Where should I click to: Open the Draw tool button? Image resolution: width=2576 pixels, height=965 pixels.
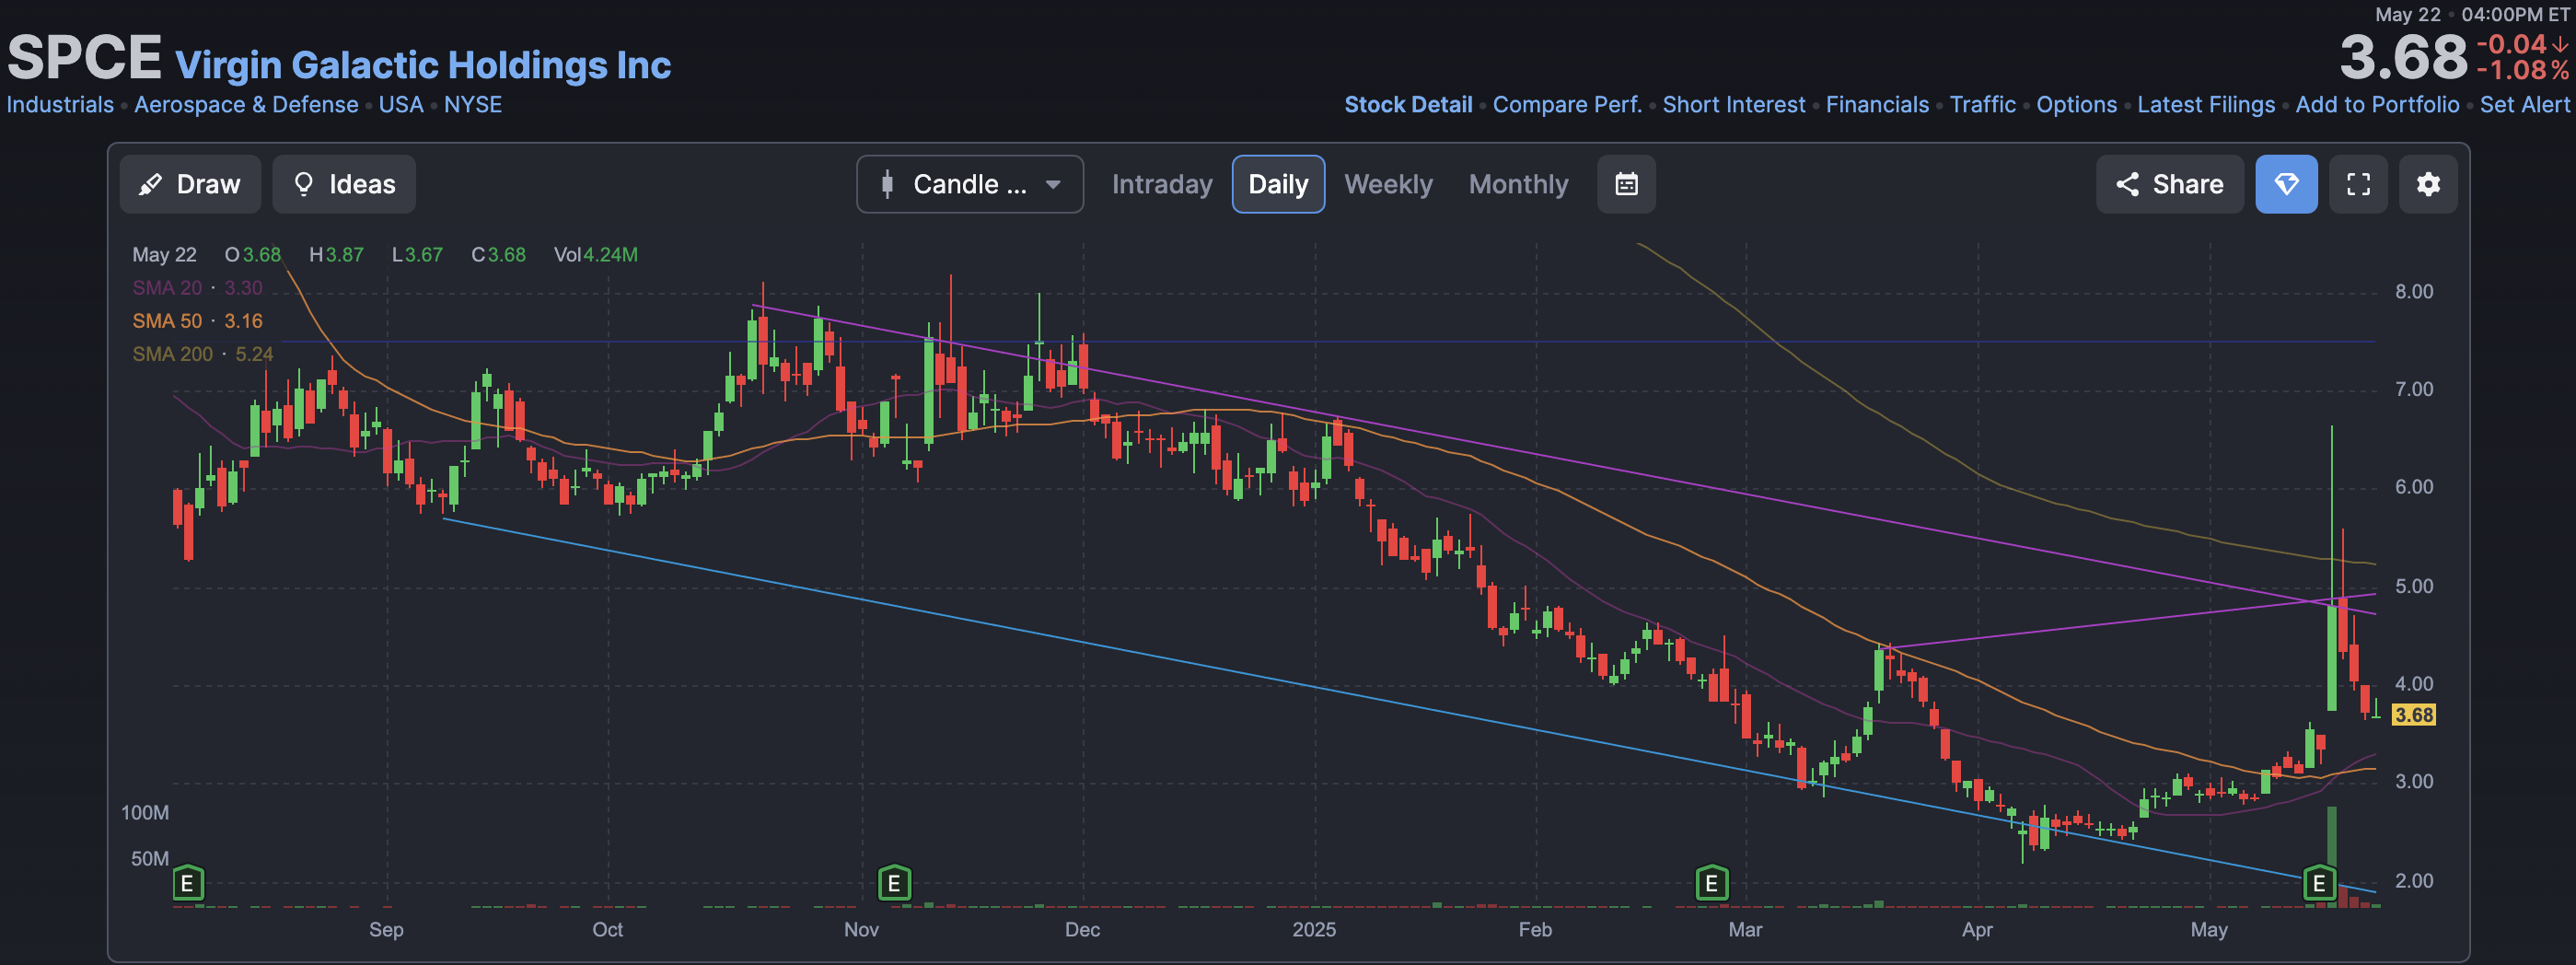click(190, 184)
